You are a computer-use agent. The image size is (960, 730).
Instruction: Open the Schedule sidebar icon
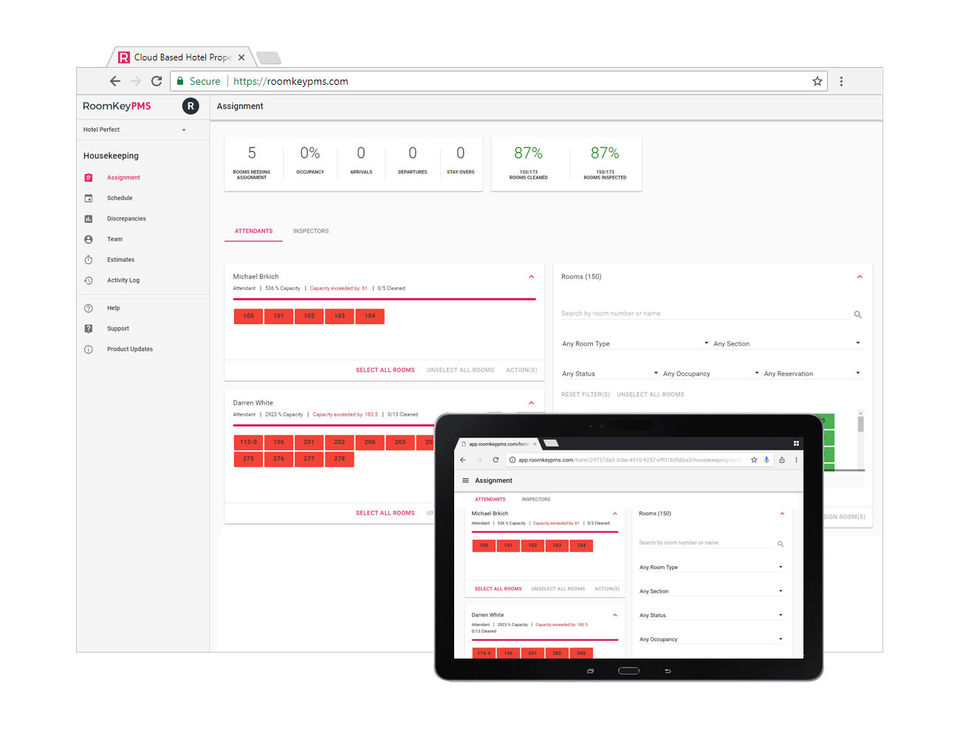(x=89, y=198)
